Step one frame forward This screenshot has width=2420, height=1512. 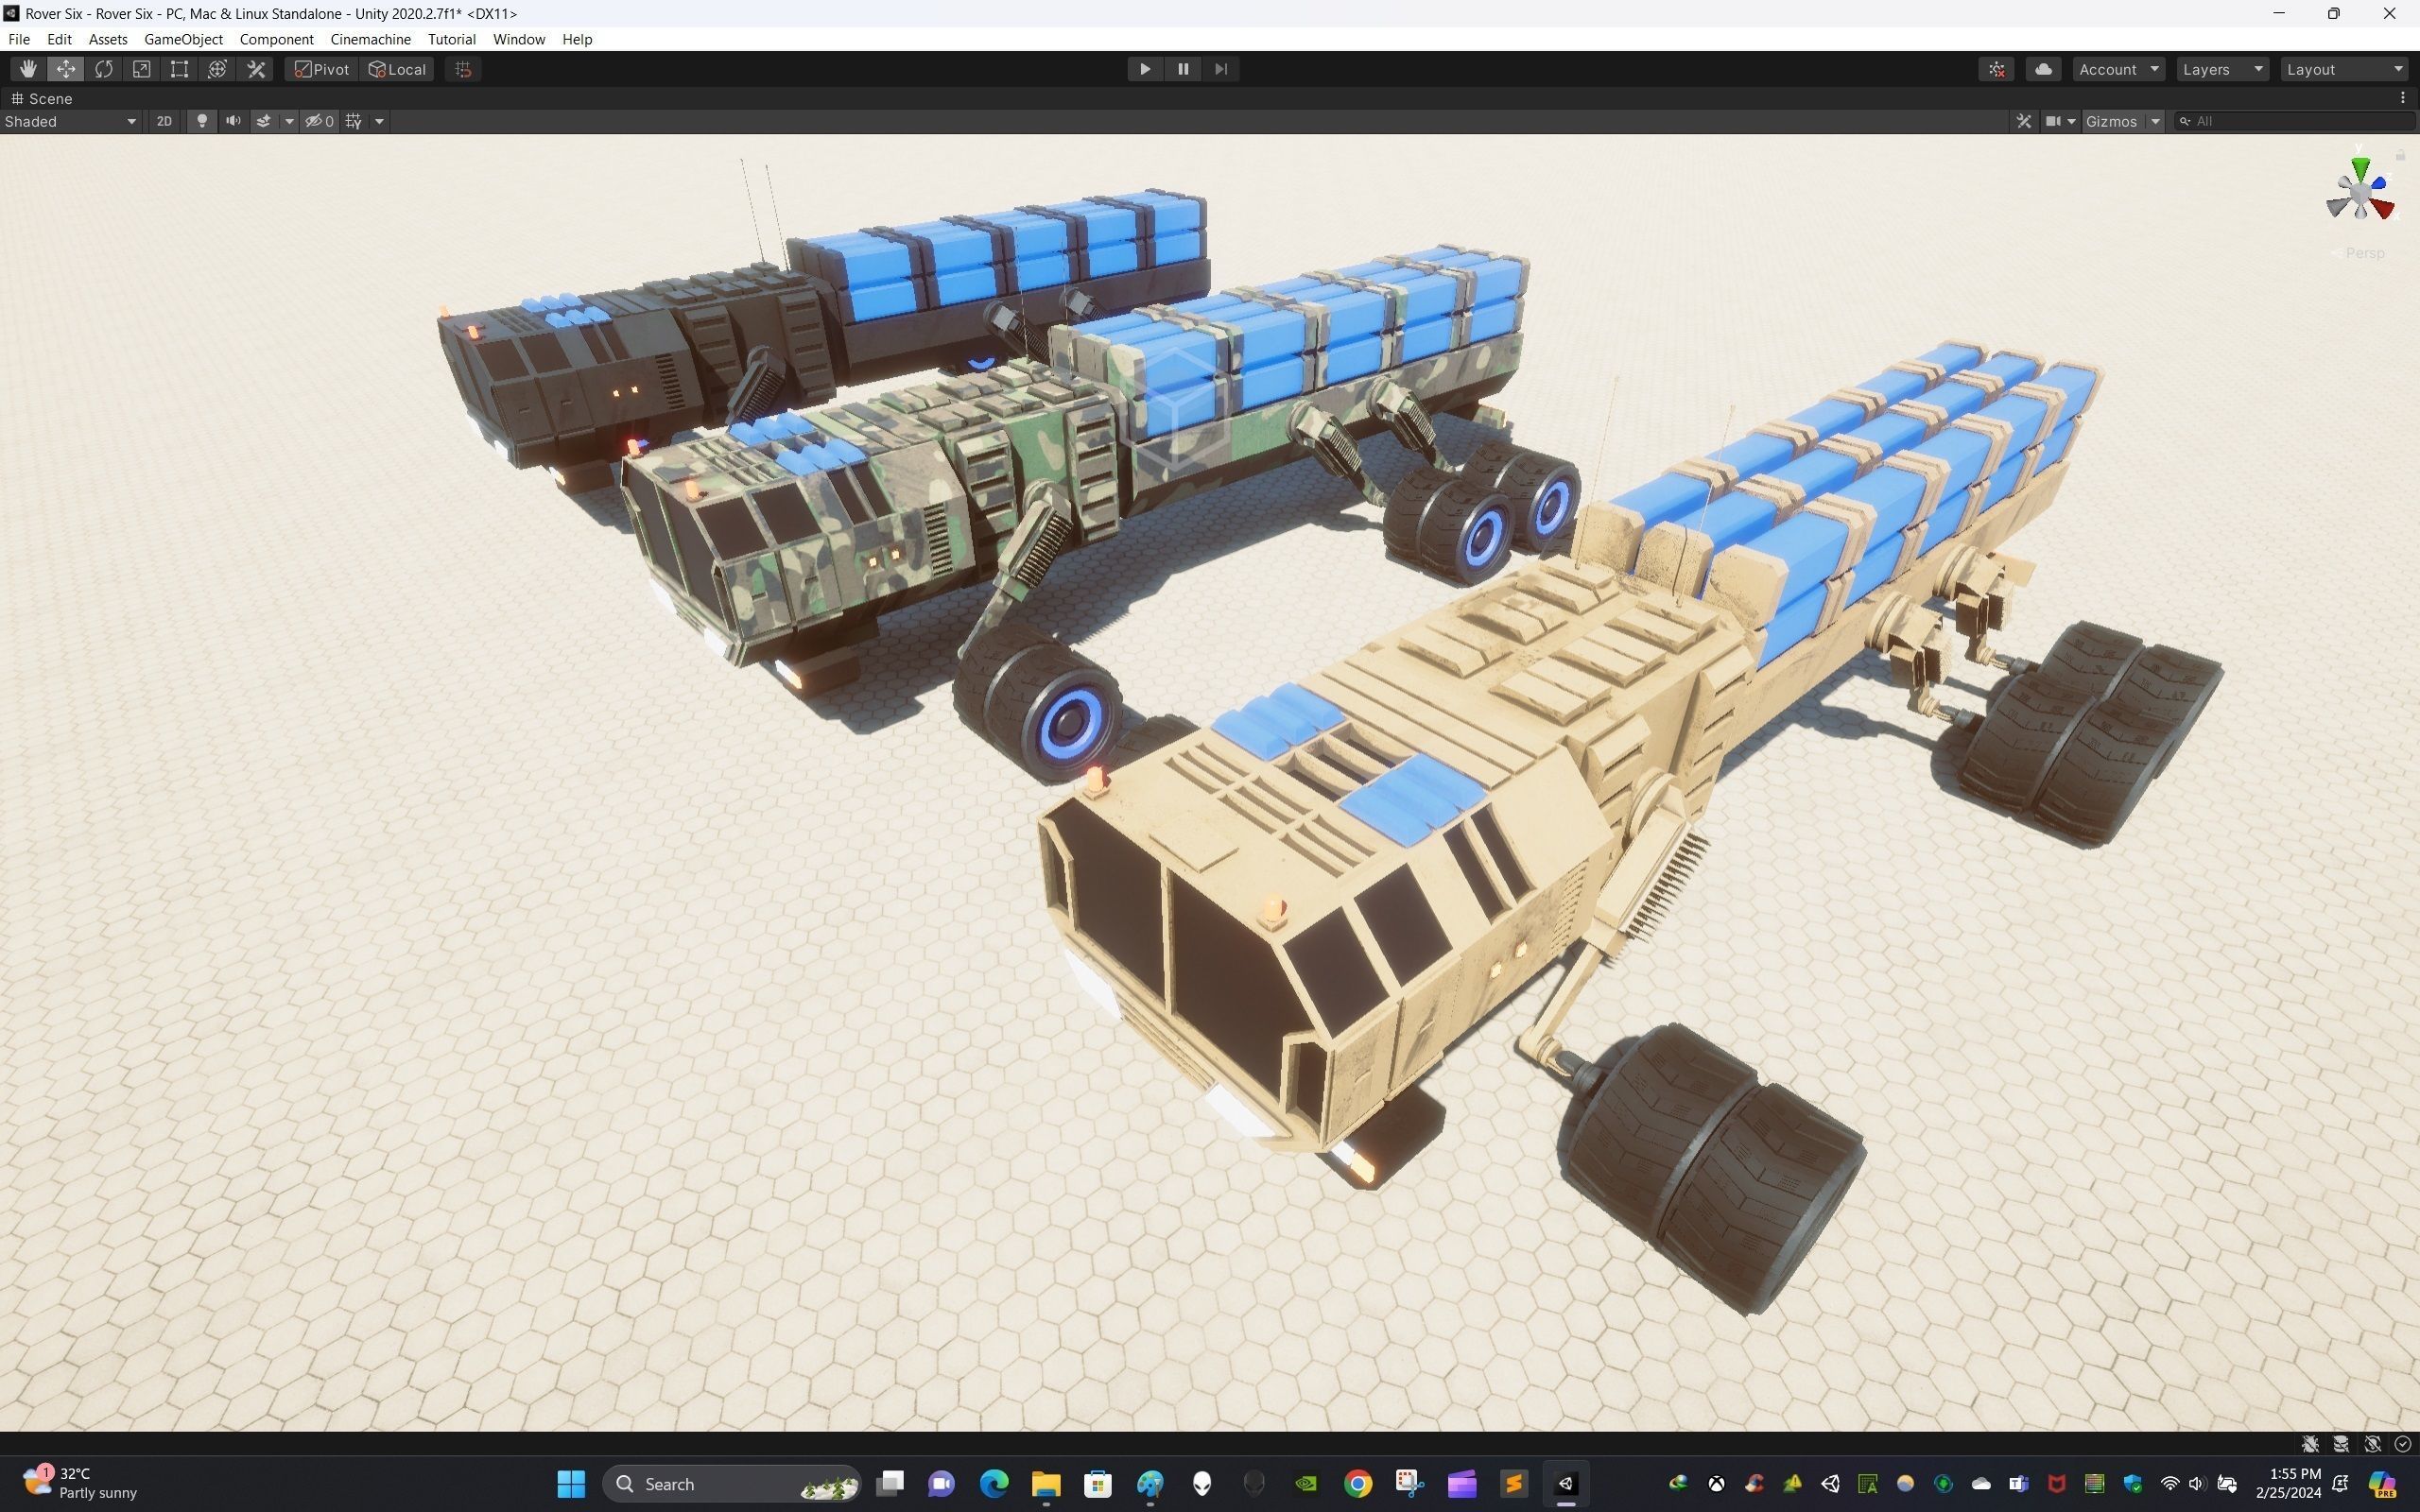click(x=1221, y=69)
